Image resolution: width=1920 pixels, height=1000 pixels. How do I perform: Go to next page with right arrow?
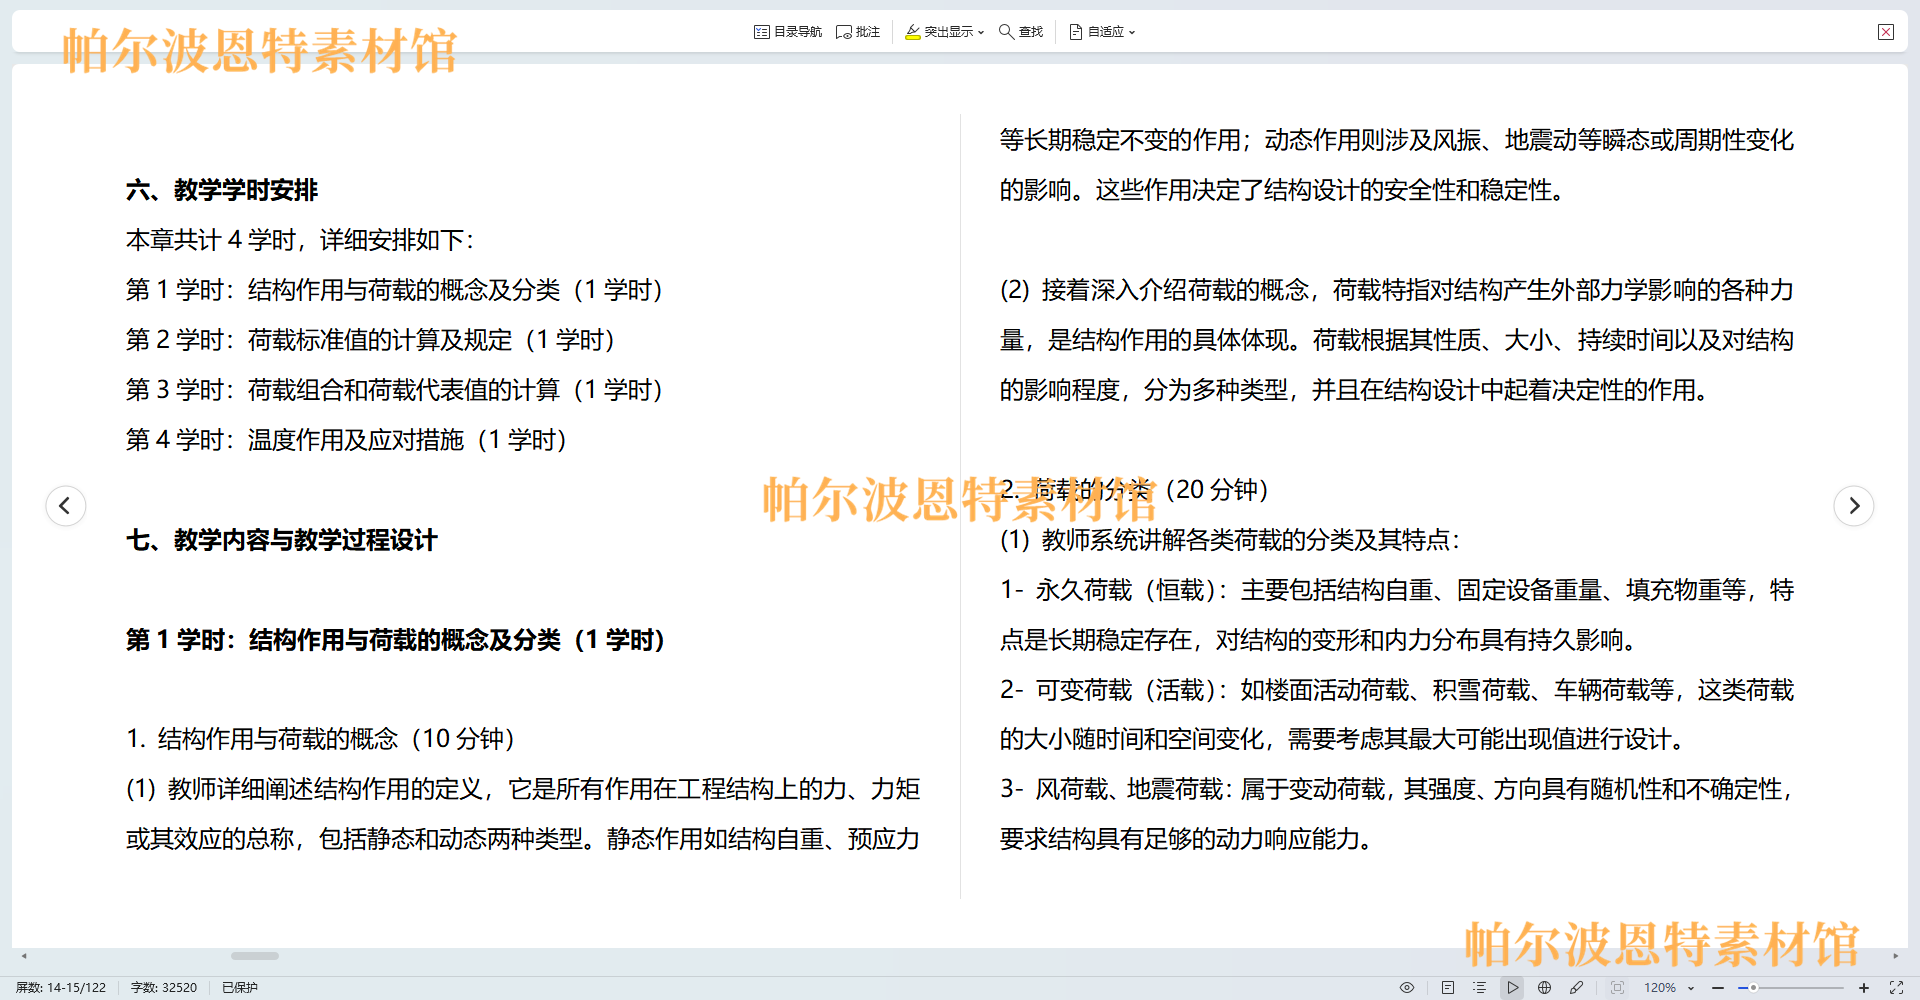pyautogui.click(x=1854, y=505)
